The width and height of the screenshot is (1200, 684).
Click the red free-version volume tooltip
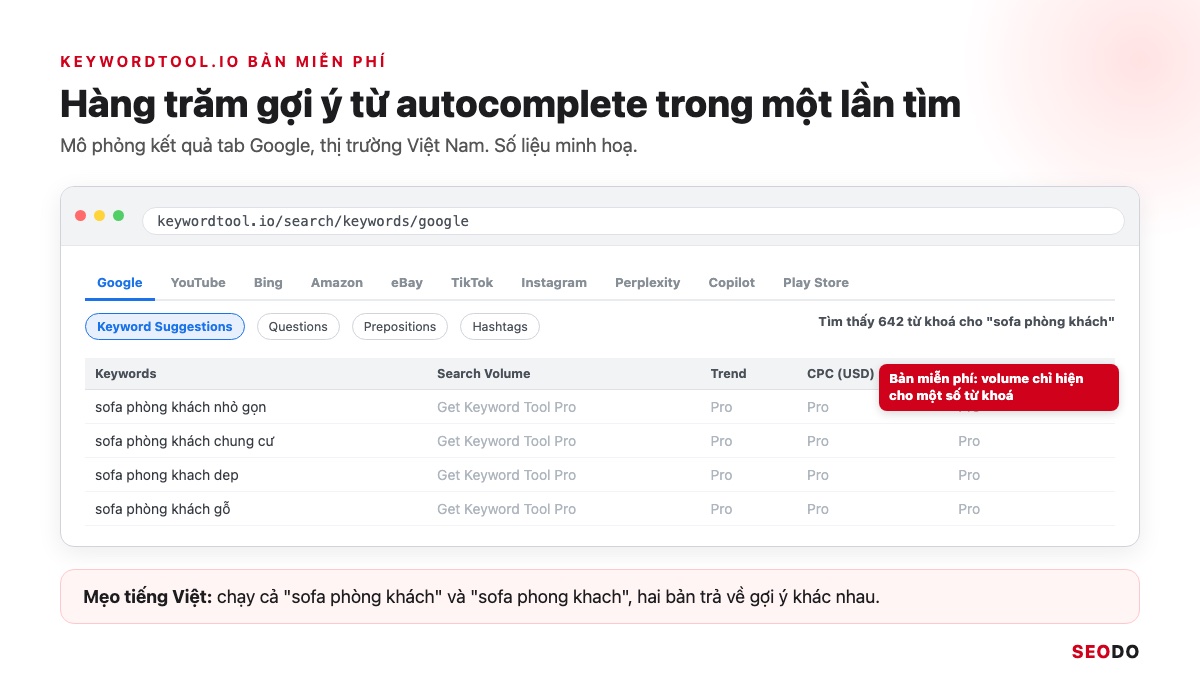(999, 387)
